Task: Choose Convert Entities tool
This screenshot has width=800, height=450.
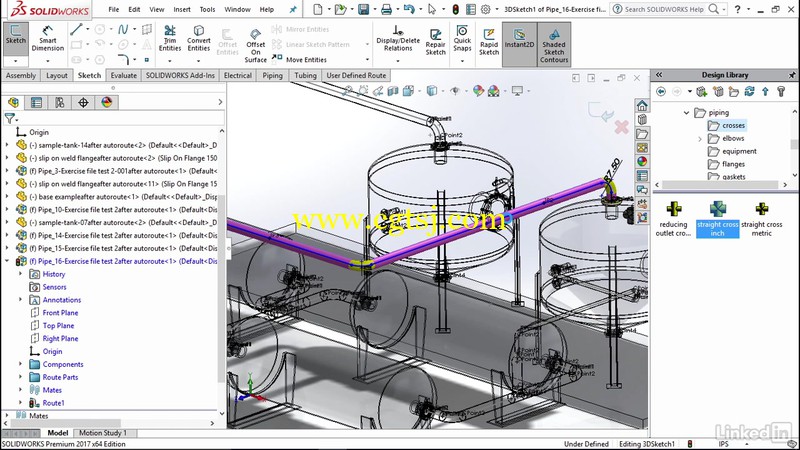Action: pos(198,38)
